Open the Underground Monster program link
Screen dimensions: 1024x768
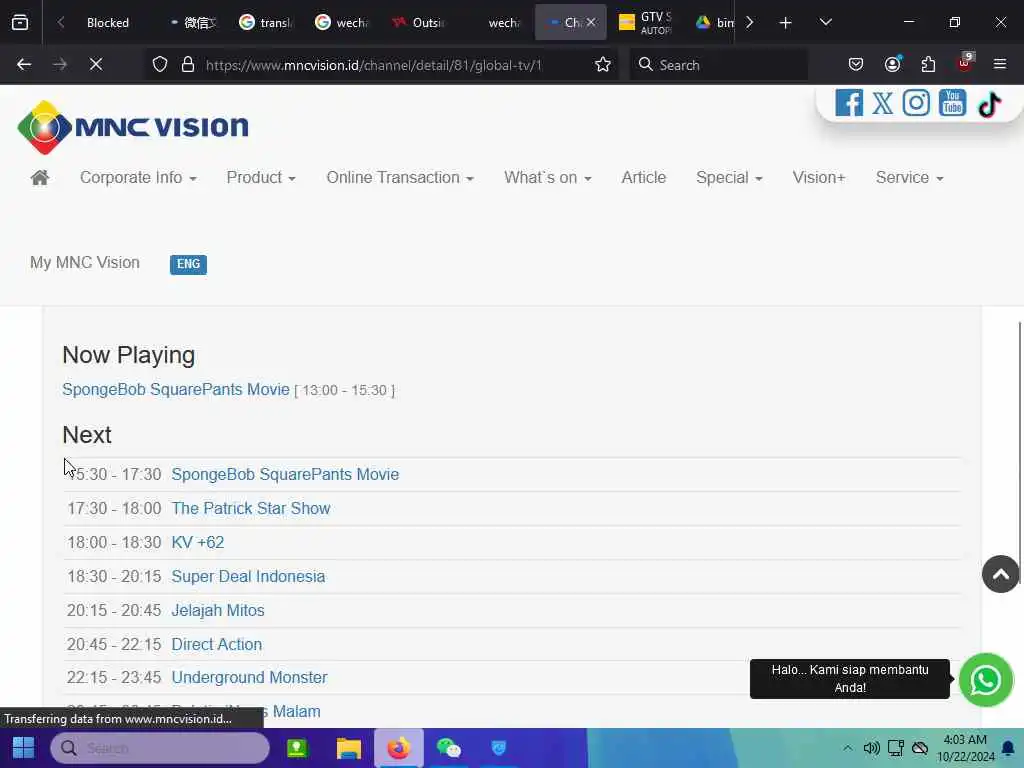coord(249,677)
